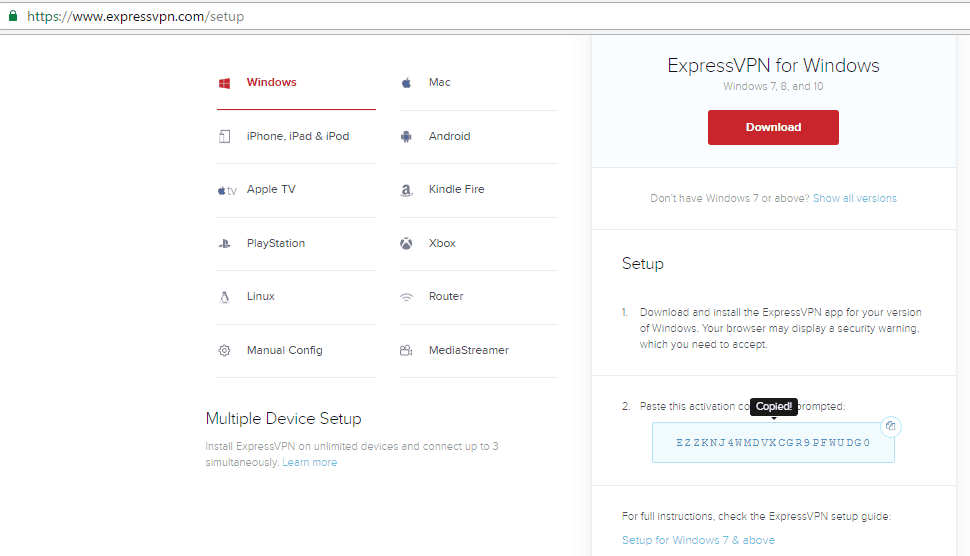This screenshot has height=556, width=970.
Task: Click the Setup section heading
Action: [x=643, y=264]
